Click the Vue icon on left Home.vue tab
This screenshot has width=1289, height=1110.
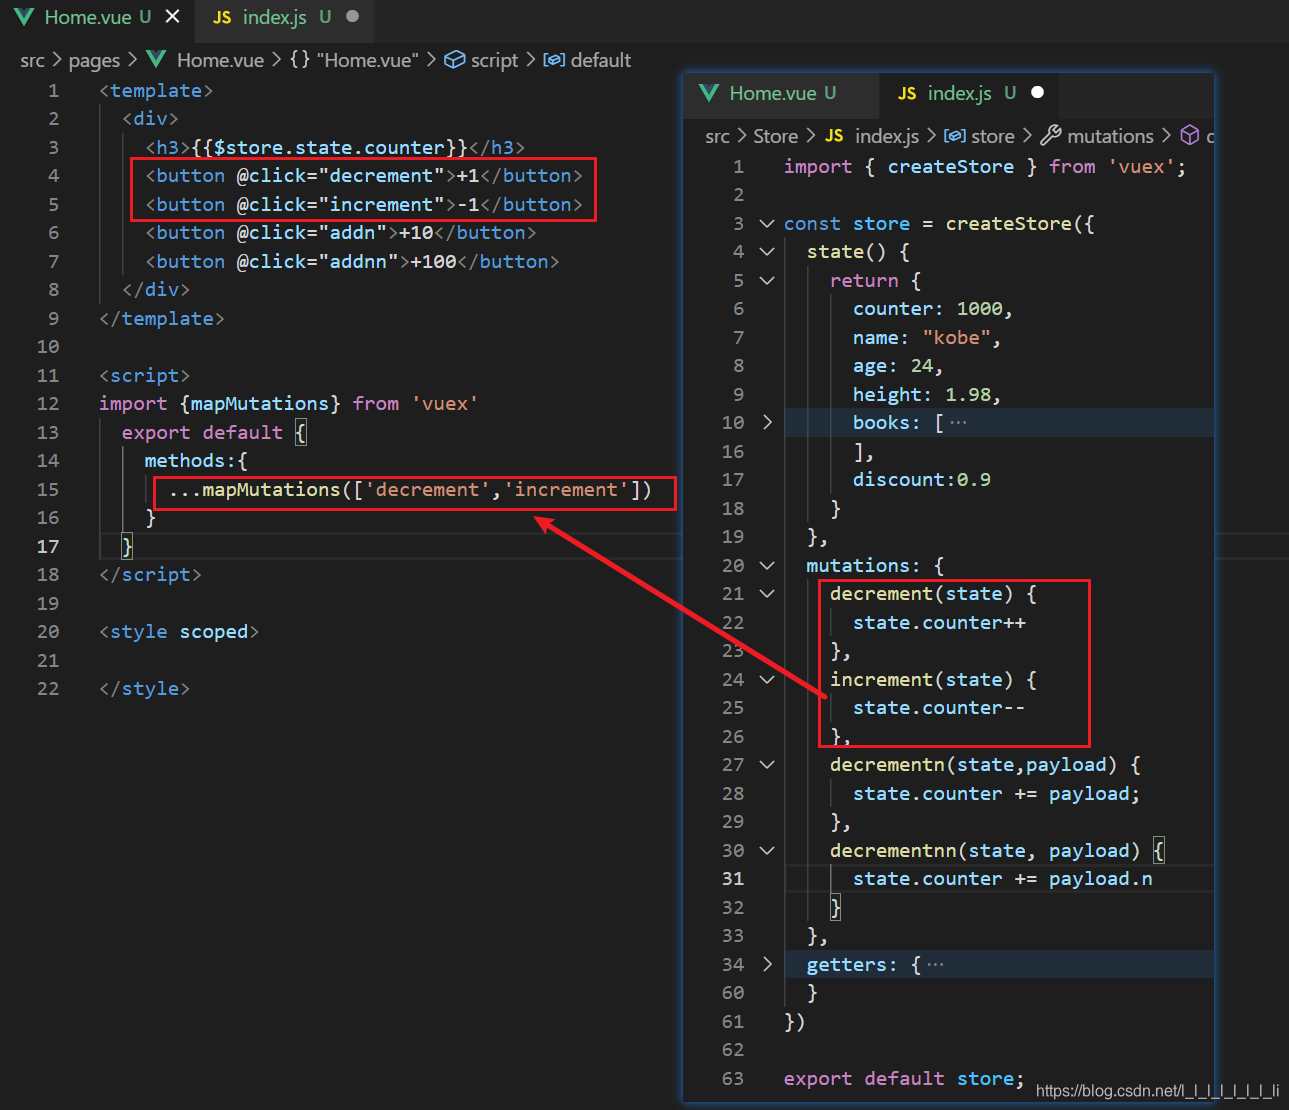[24, 17]
